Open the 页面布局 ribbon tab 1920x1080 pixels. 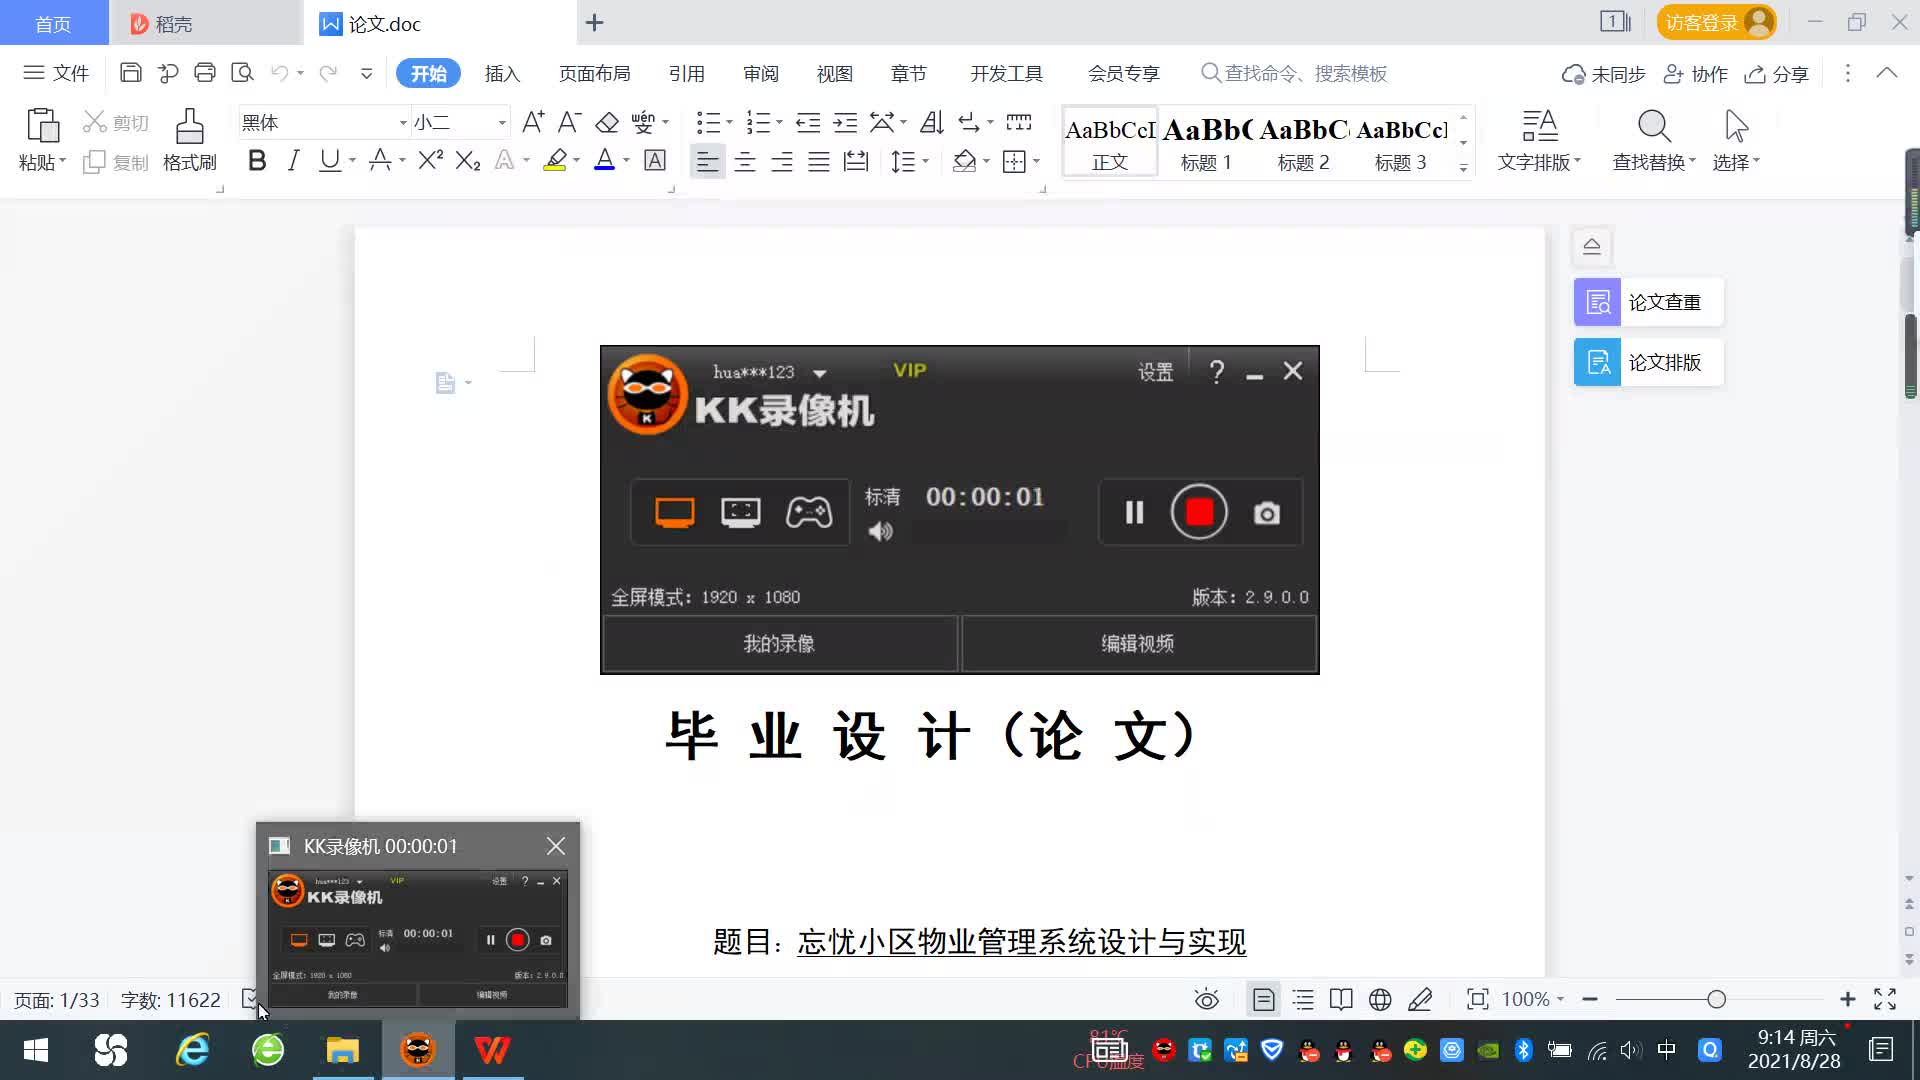pyautogui.click(x=594, y=74)
